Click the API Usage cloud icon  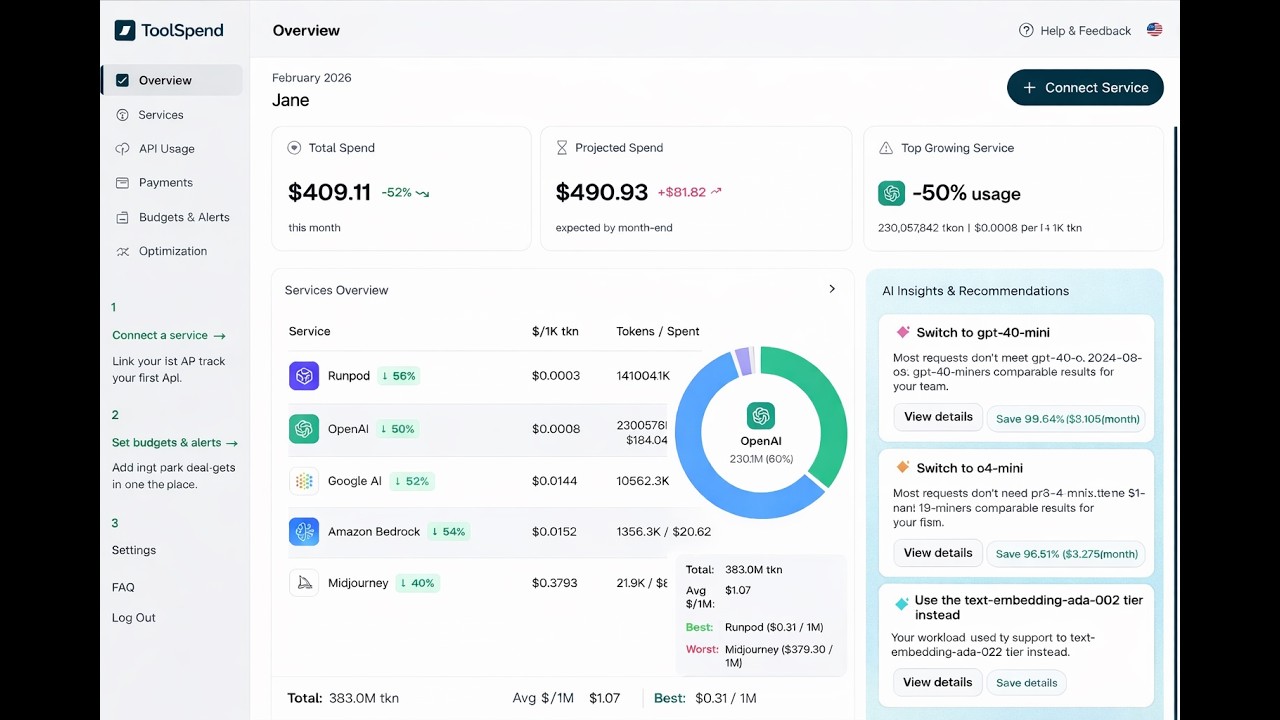122,149
